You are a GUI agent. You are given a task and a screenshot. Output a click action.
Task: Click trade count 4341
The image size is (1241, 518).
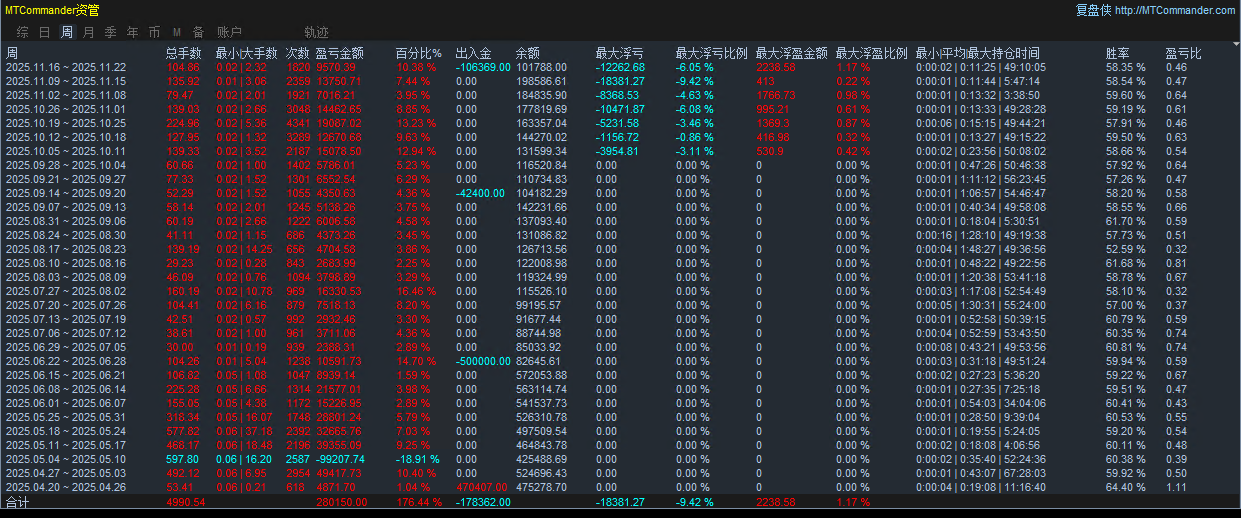coord(298,123)
